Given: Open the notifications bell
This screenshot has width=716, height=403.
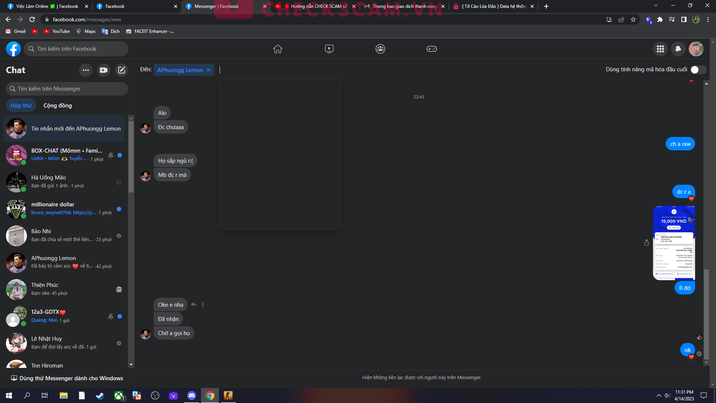Looking at the screenshot, I should [x=678, y=49].
